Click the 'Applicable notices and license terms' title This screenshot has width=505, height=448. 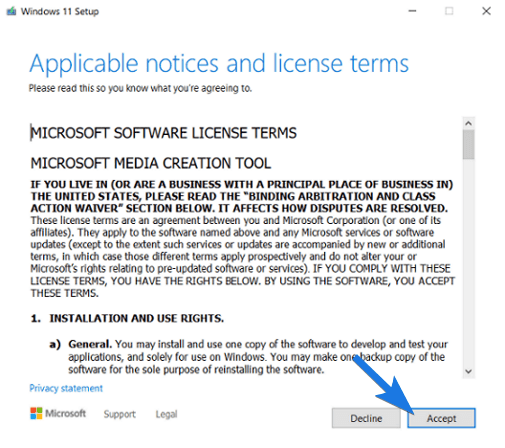[x=219, y=64]
